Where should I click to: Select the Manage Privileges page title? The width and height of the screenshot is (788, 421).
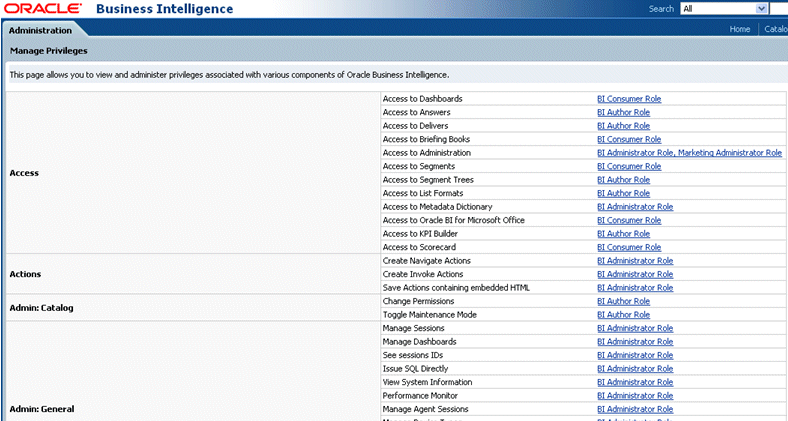click(x=49, y=51)
